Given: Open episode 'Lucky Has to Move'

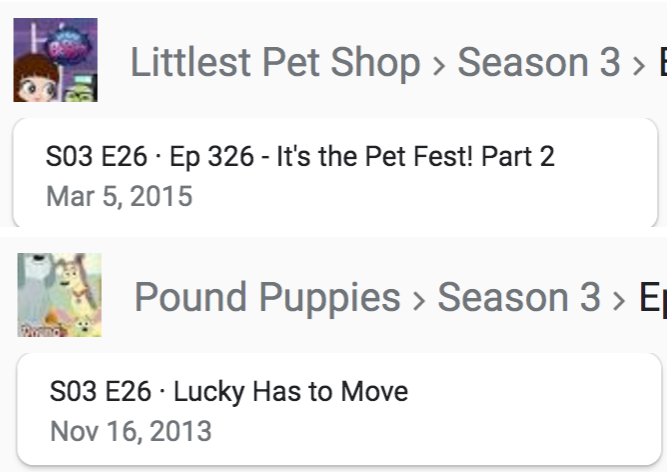Looking at the screenshot, I should (291, 391).
